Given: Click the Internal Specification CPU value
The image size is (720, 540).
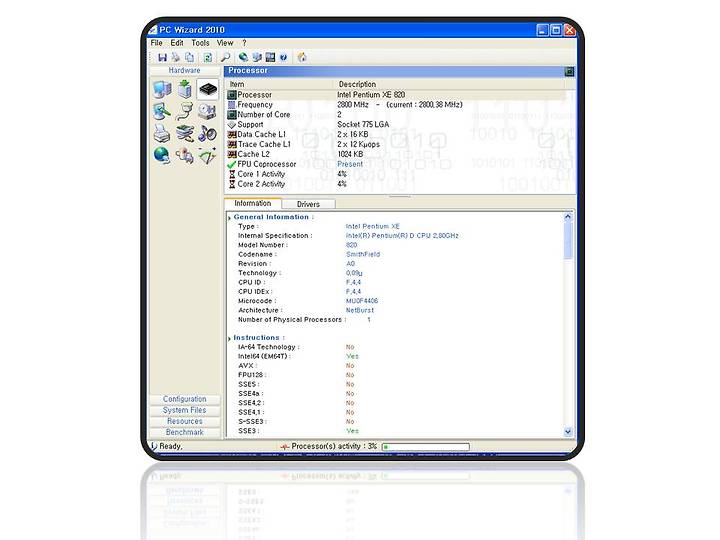Looking at the screenshot, I should coord(402,236).
